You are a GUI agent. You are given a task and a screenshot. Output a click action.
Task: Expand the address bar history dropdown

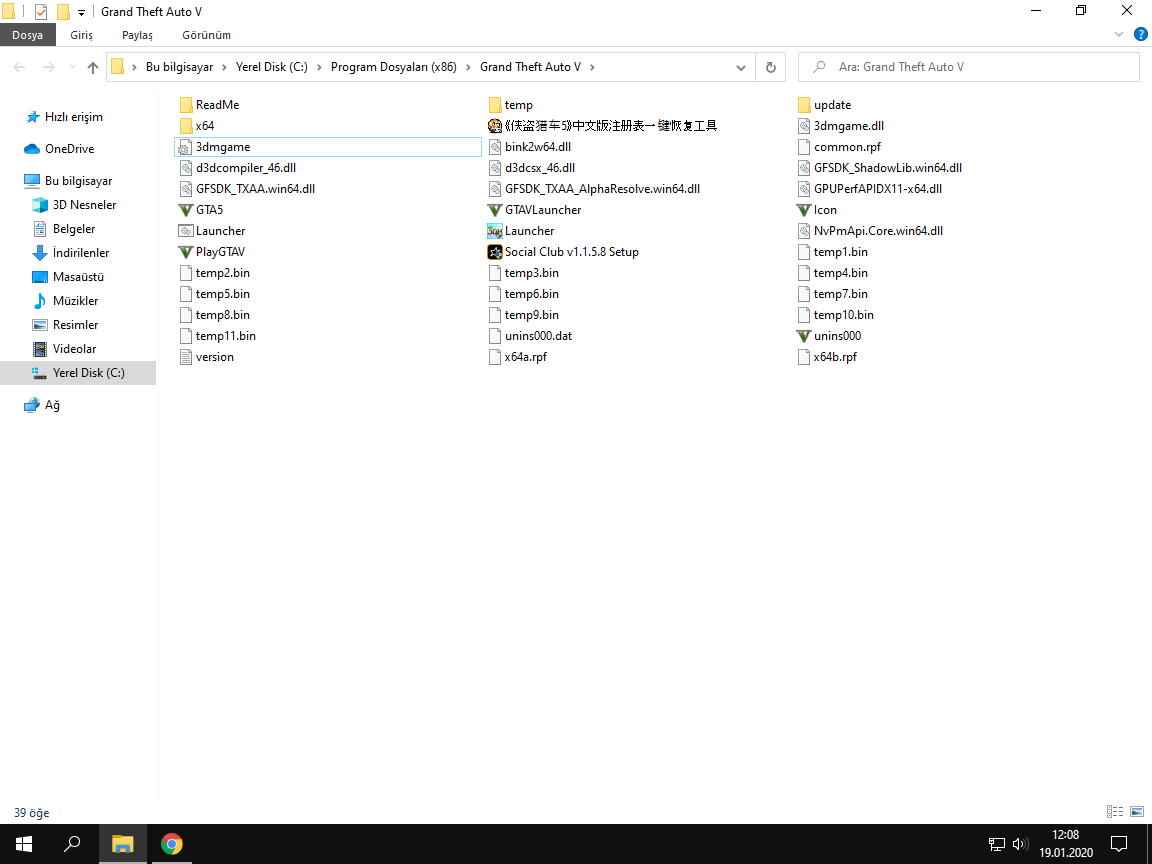pos(741,68)
